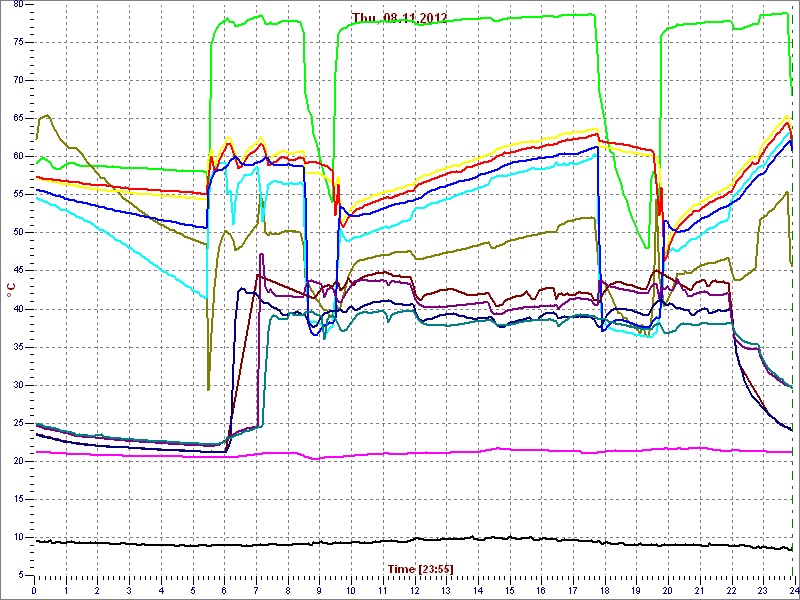Screen dimensions: 800x600
Task: Pick the hour 11 label on time axis
Action: point(382,590)
